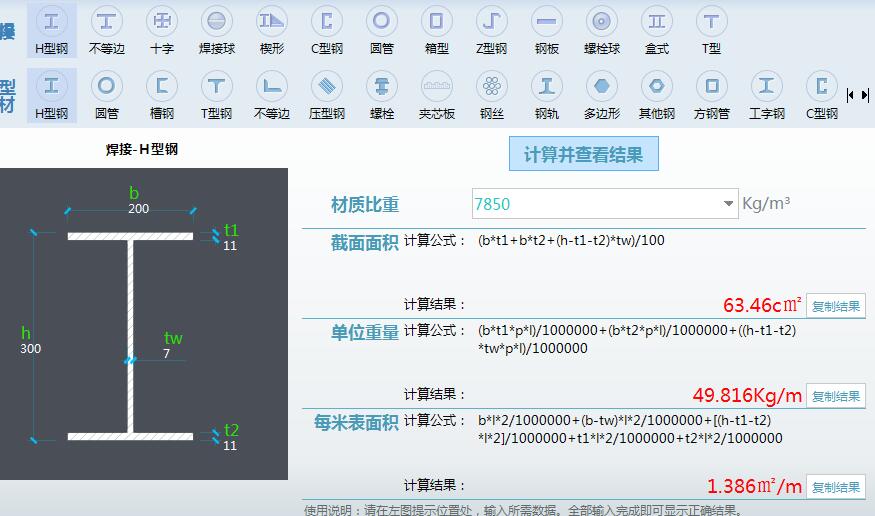875x516 pixels.
Task: Pick the T型 section icon
Action: 711,30
